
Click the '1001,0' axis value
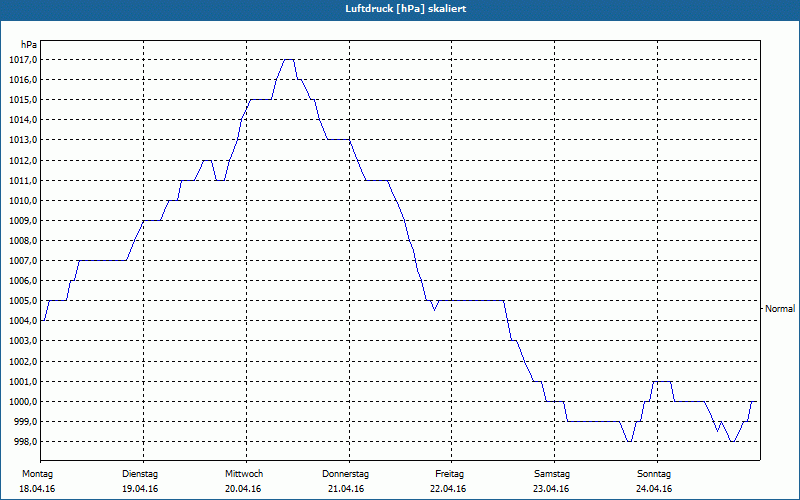(x=23, y=382)
